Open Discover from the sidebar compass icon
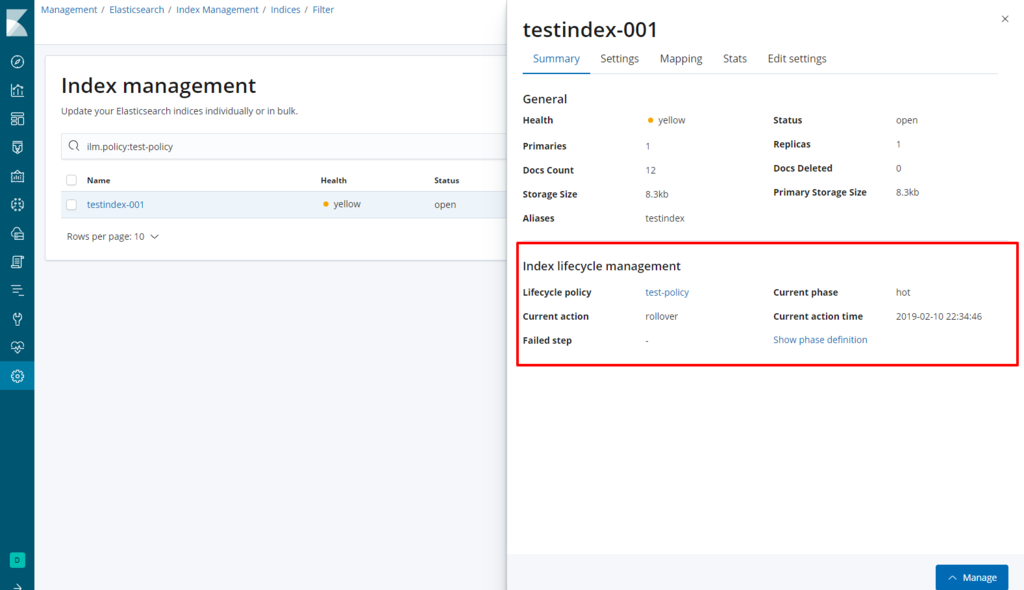 point(18,61)
